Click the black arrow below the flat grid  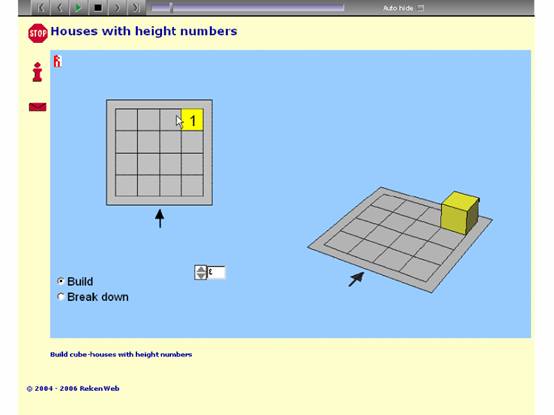tap(160, 219)
